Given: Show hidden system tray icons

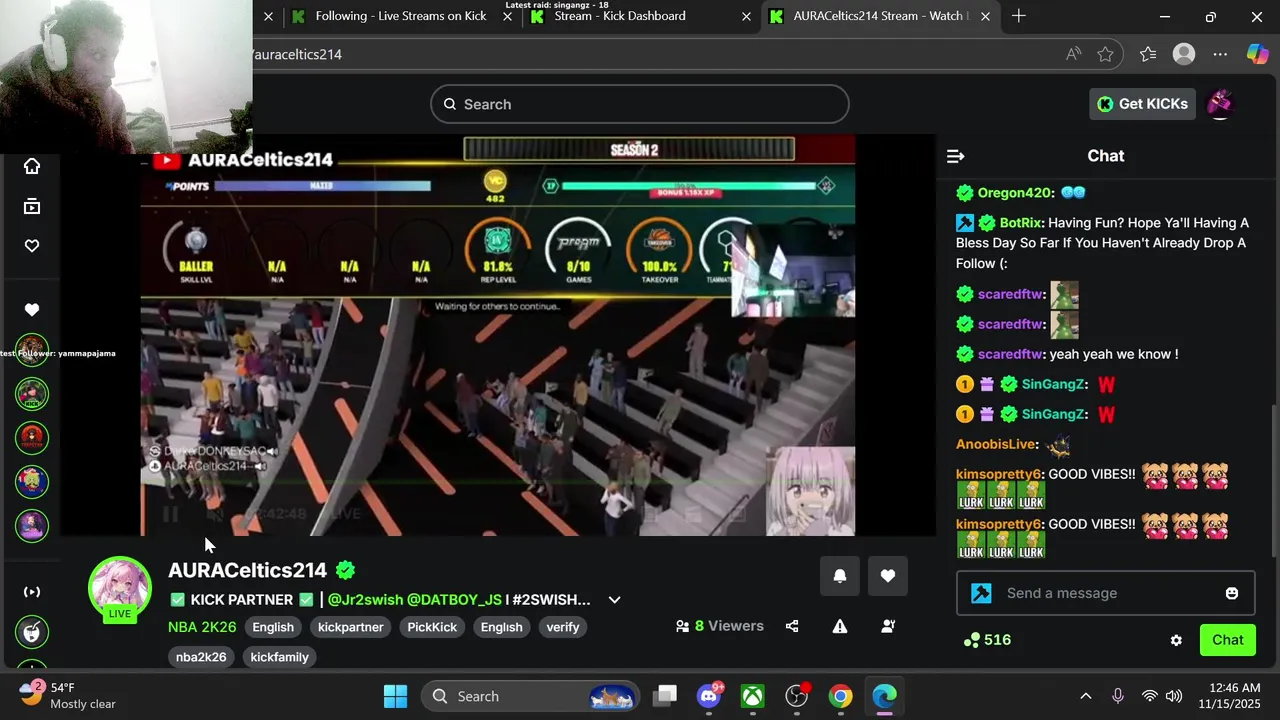Looking at the screenshot, I should (x=1086, y=696).
